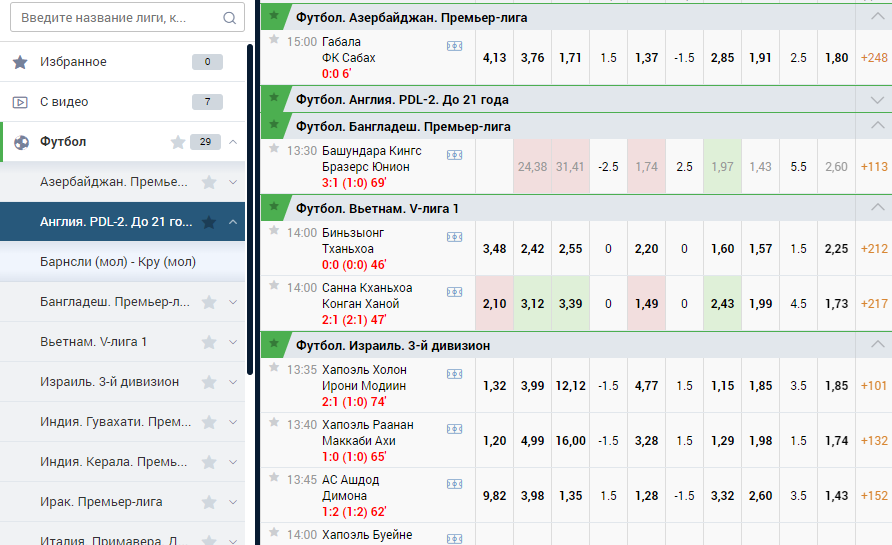Toggle favorite star for Футбол category

pyautogui.click(x=178, y=142)
